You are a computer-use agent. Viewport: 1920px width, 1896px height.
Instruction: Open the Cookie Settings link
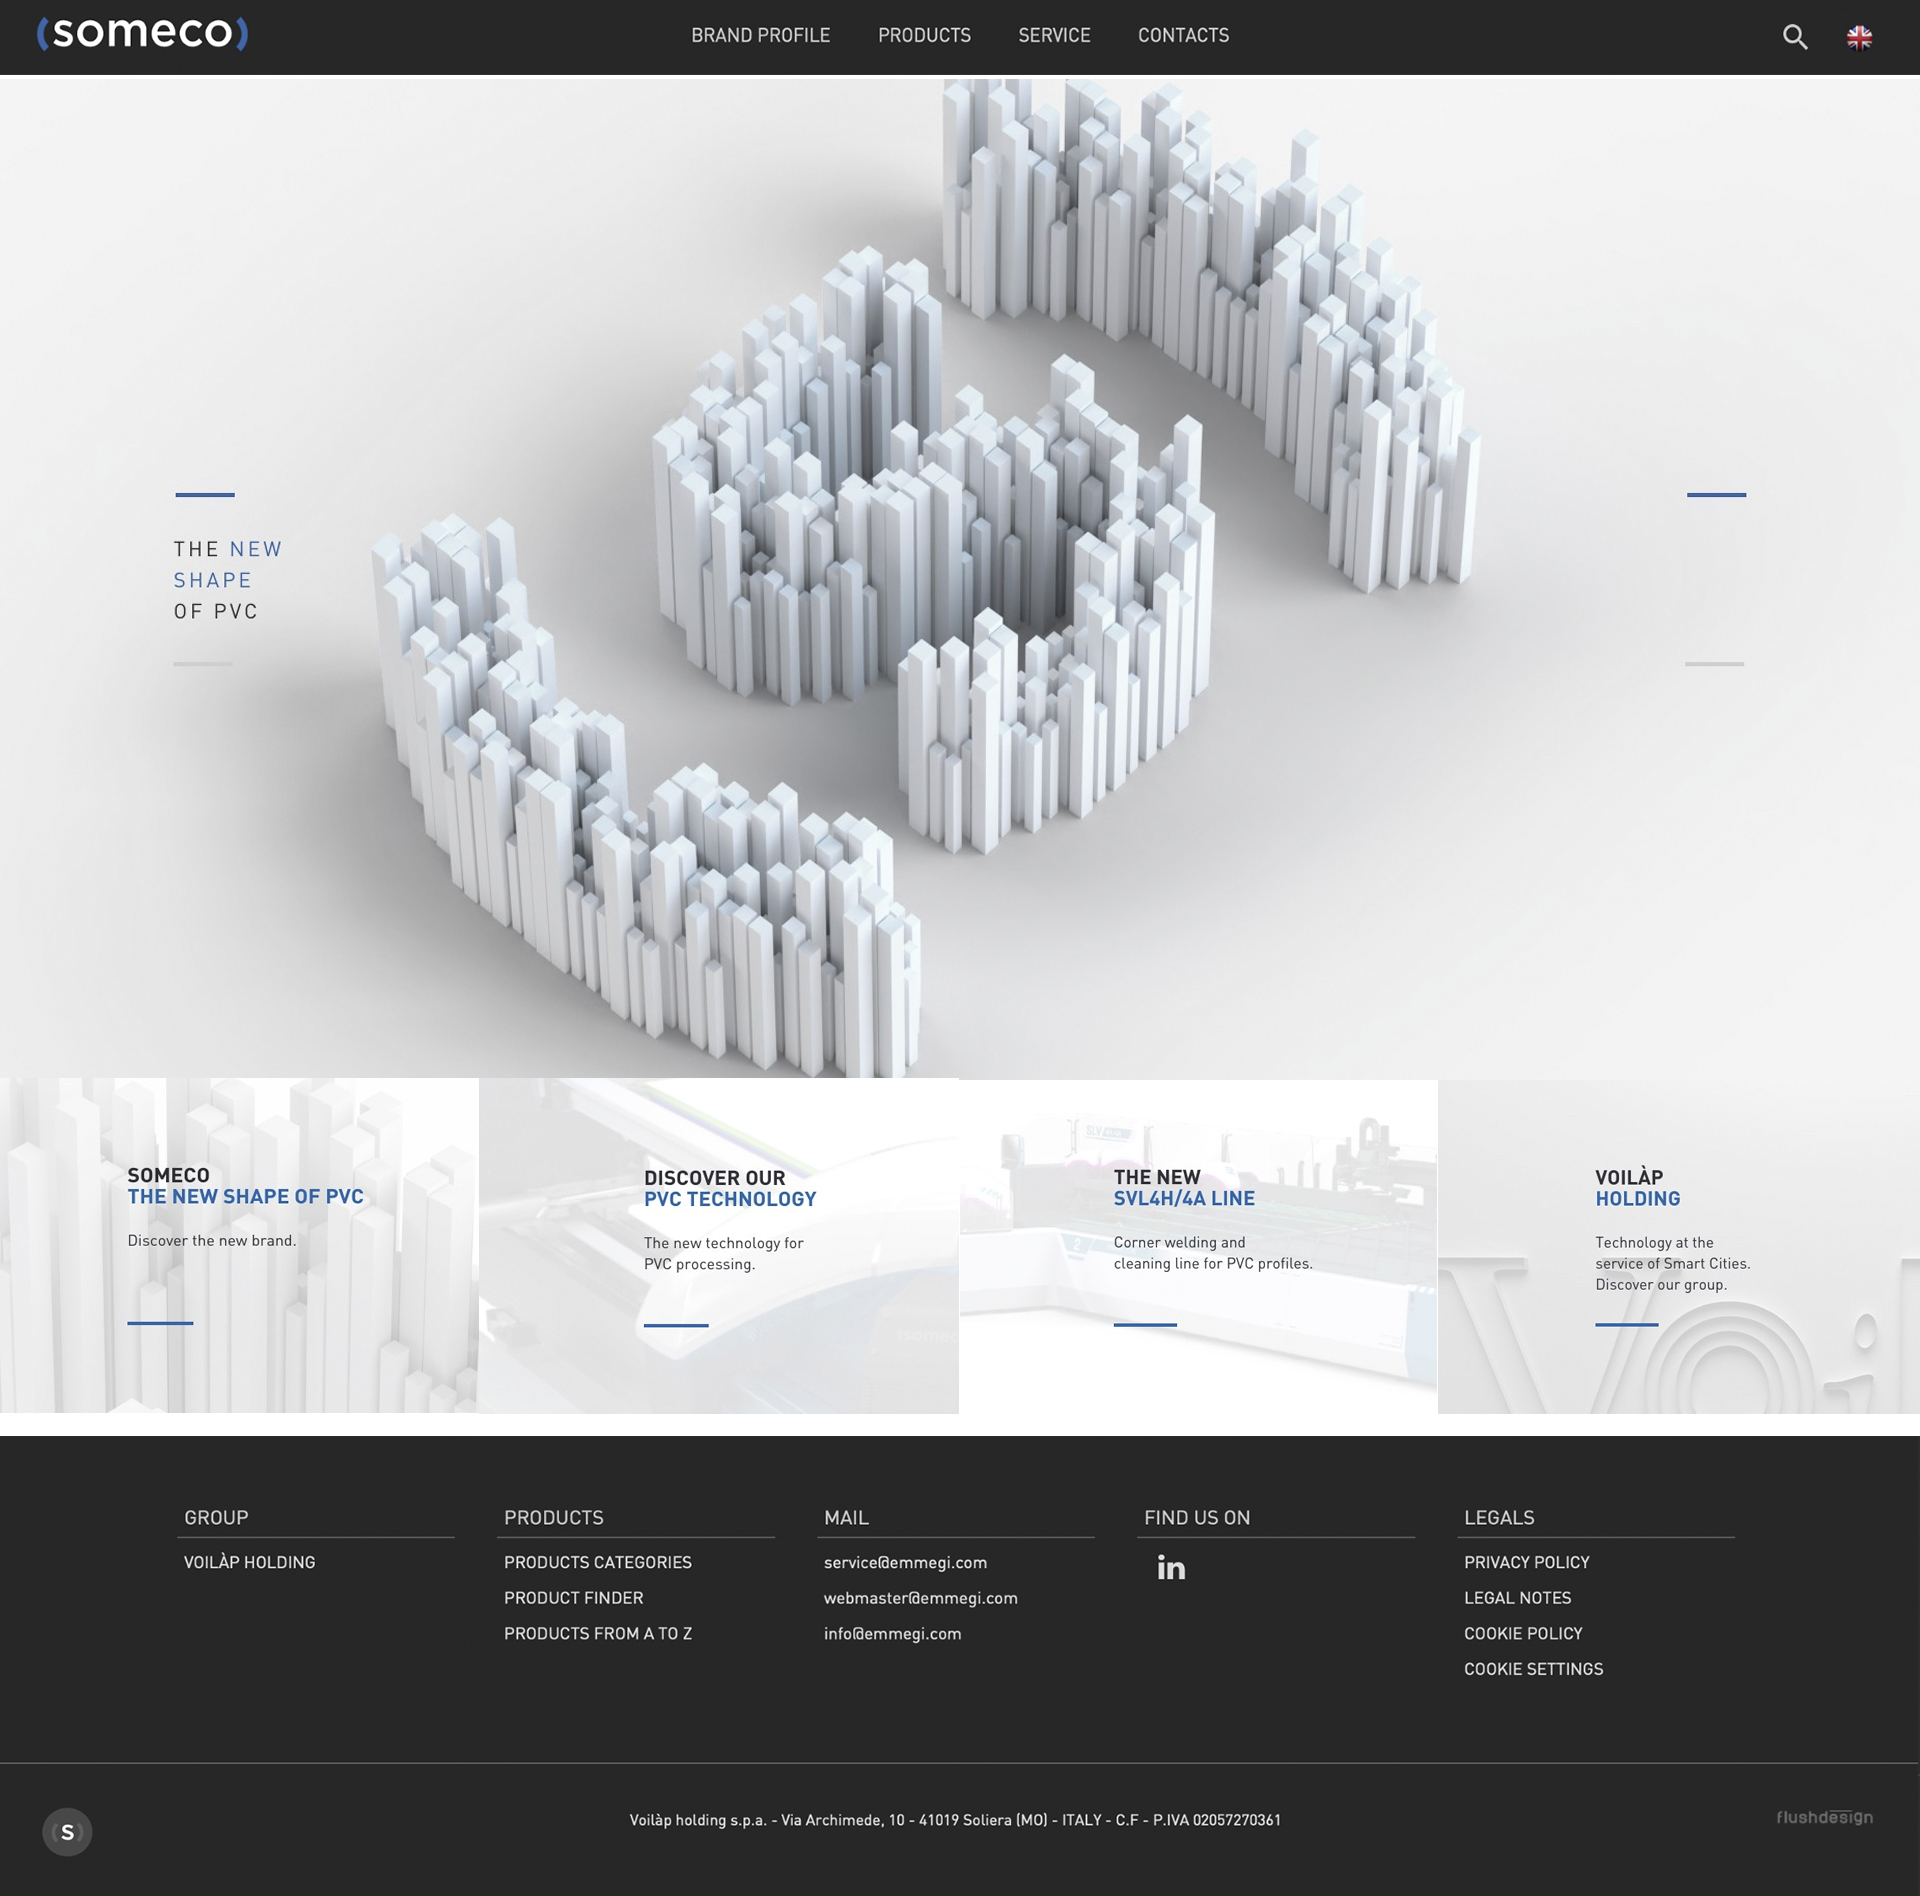(x=1533, y=1669)
